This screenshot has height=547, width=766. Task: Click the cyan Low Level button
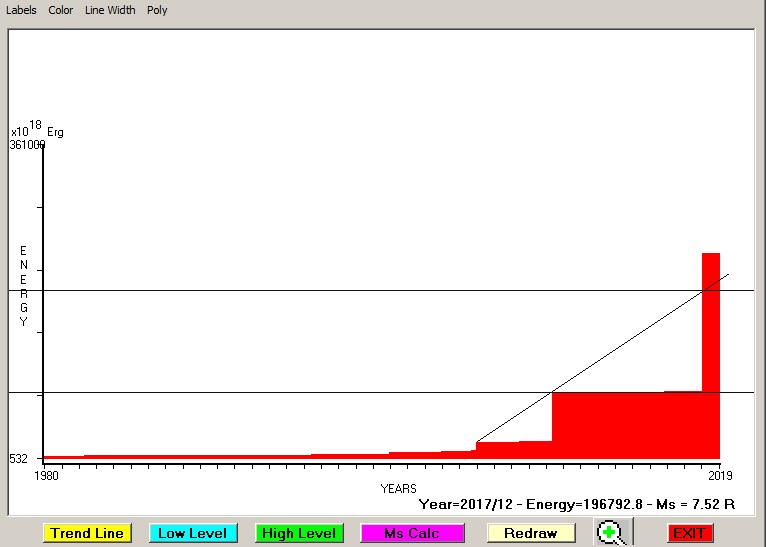(193, 533)
